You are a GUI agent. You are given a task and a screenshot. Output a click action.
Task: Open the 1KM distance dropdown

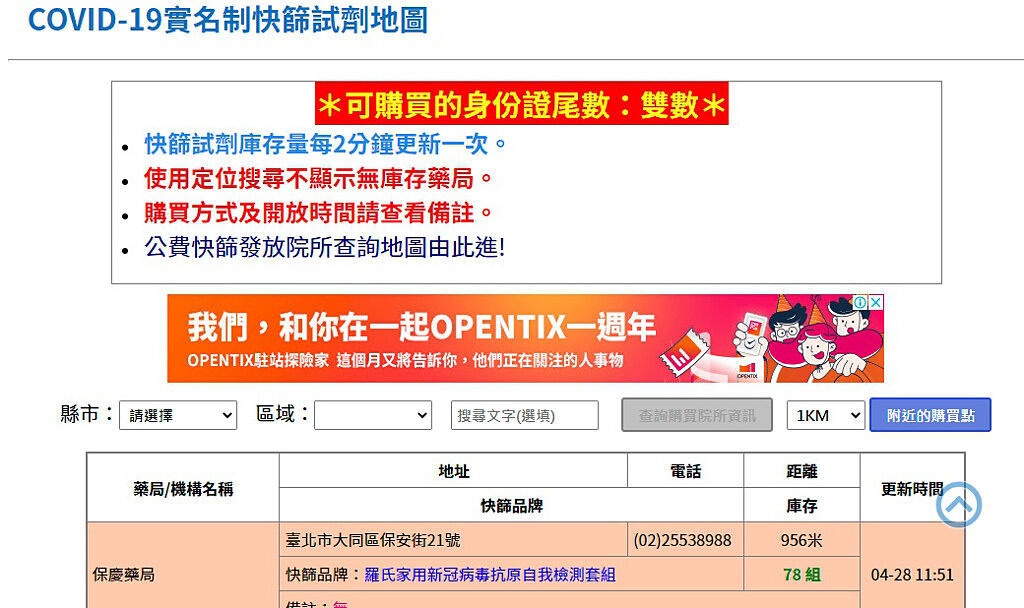click(x=825, y=415)
